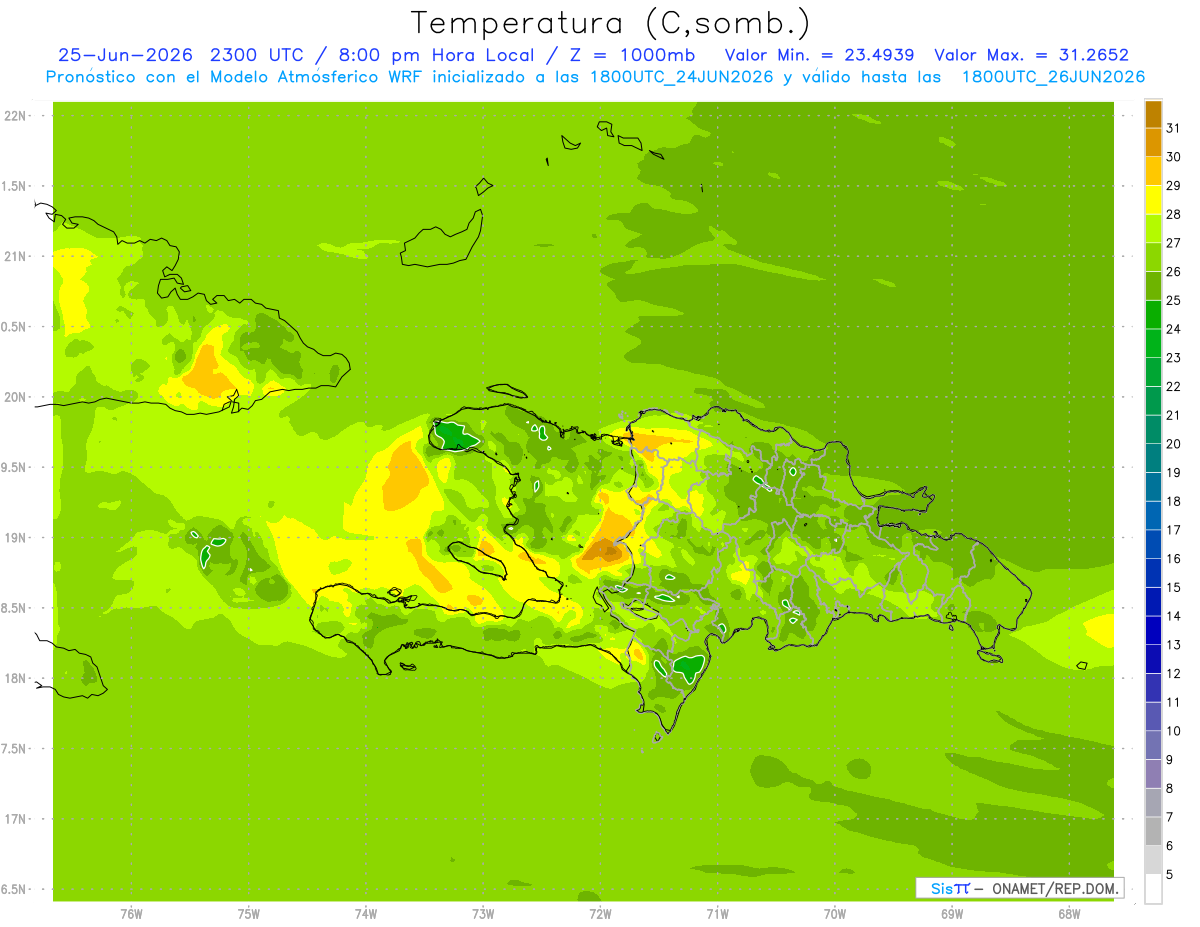The width and height of the screenshot is (1200, 927).
Task: Click the '17N' latitude axis label
Action: click(15, 819)
